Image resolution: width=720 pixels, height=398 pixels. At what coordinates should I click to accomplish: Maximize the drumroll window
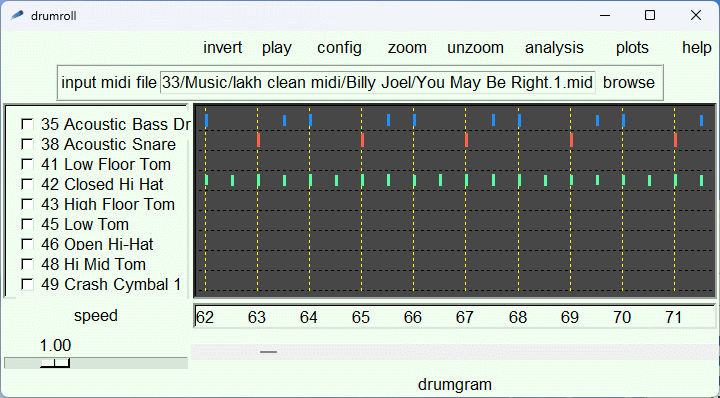pyautogui.click(x=650, y=16)
